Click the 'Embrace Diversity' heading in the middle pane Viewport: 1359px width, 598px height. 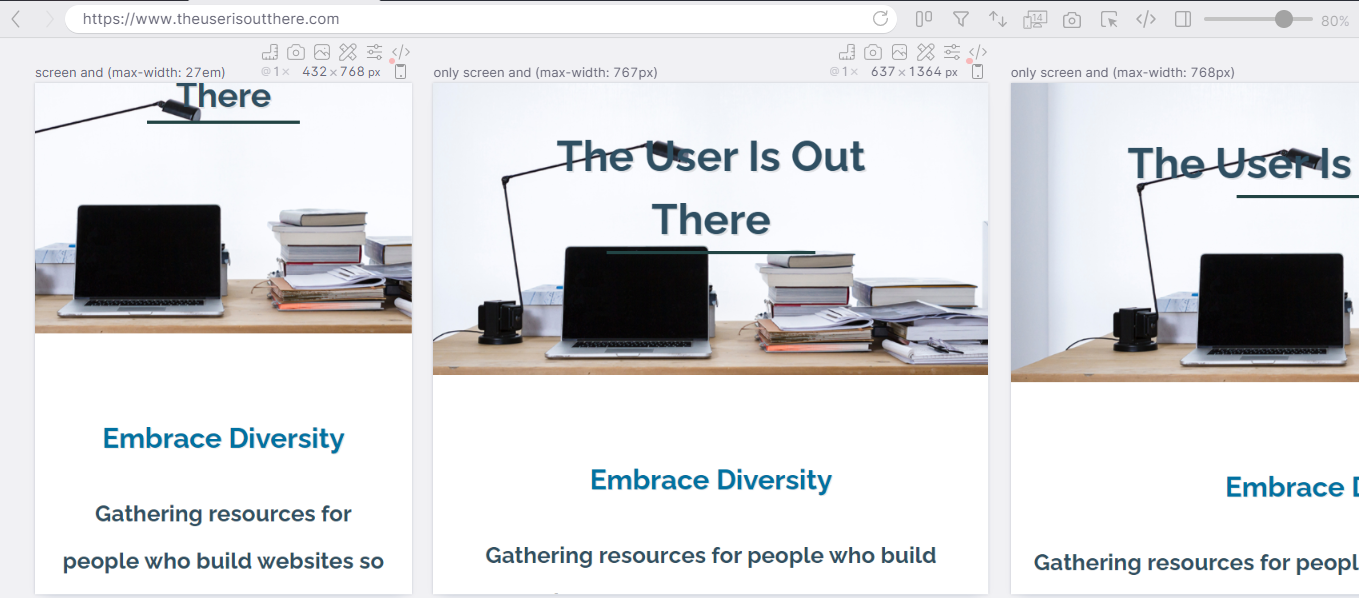pos(710,480)
